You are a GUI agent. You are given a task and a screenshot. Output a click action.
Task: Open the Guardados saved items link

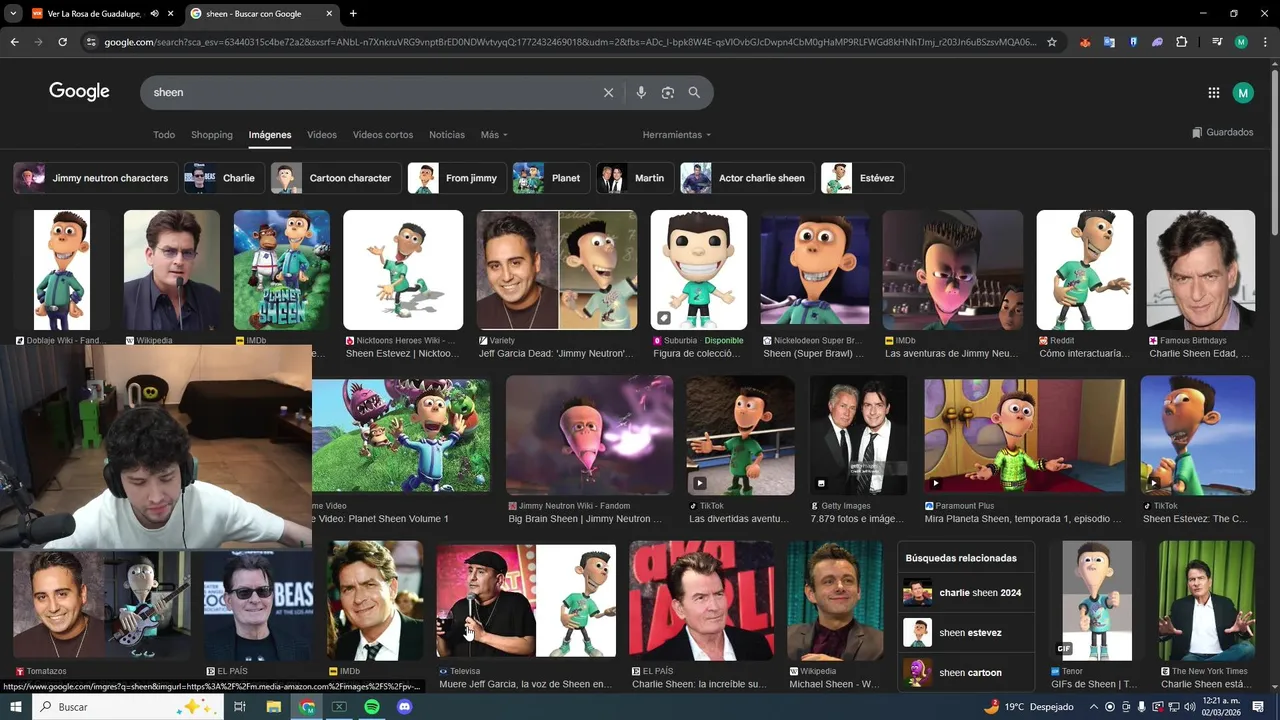point(1222,133)
